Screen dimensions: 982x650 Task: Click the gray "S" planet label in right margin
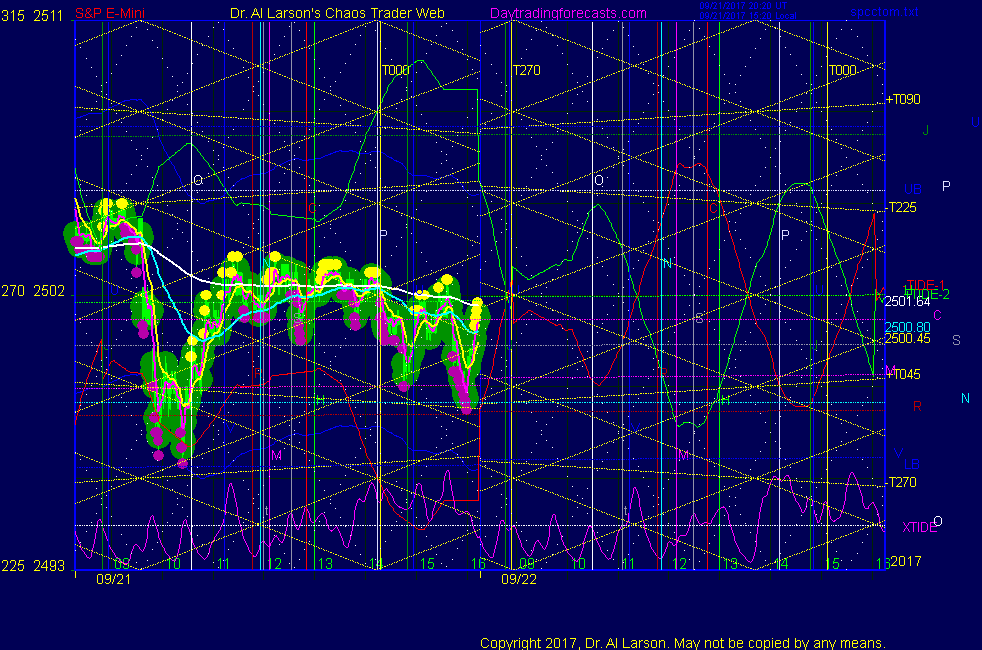(956, 340)
